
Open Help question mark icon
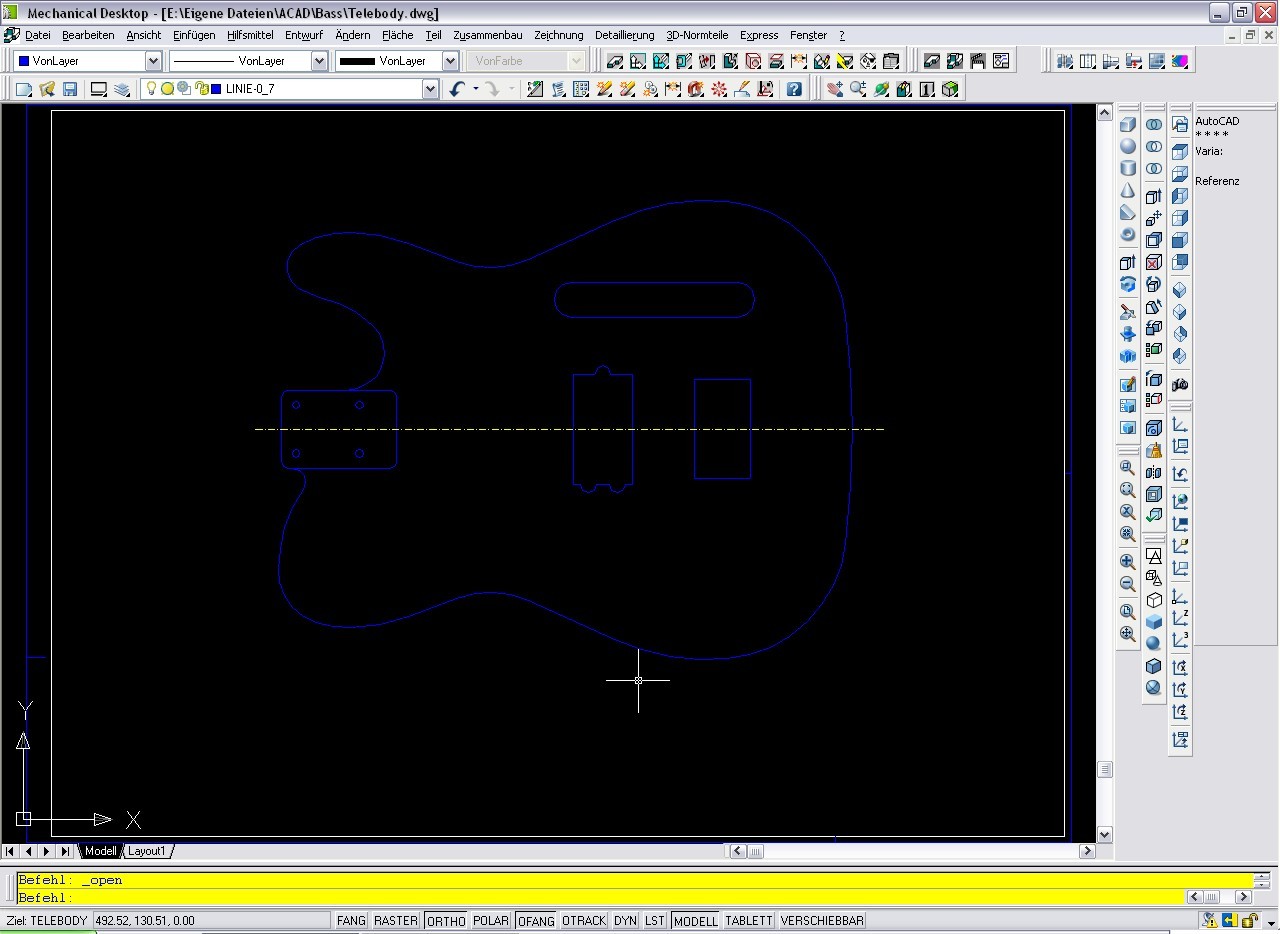point(794,89)
